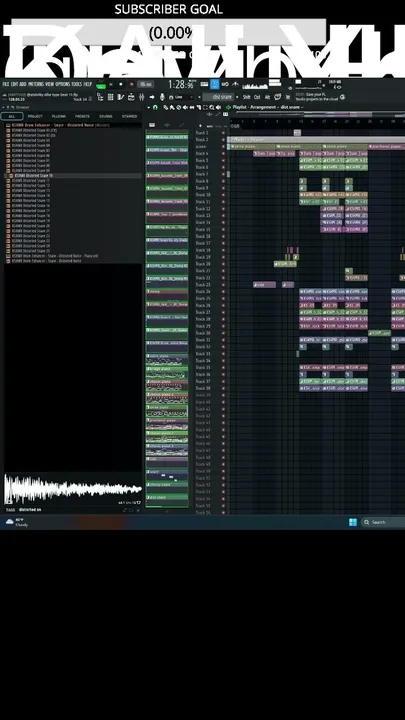Click the green Play button
The image size is (405, 720).
(111, 84)
